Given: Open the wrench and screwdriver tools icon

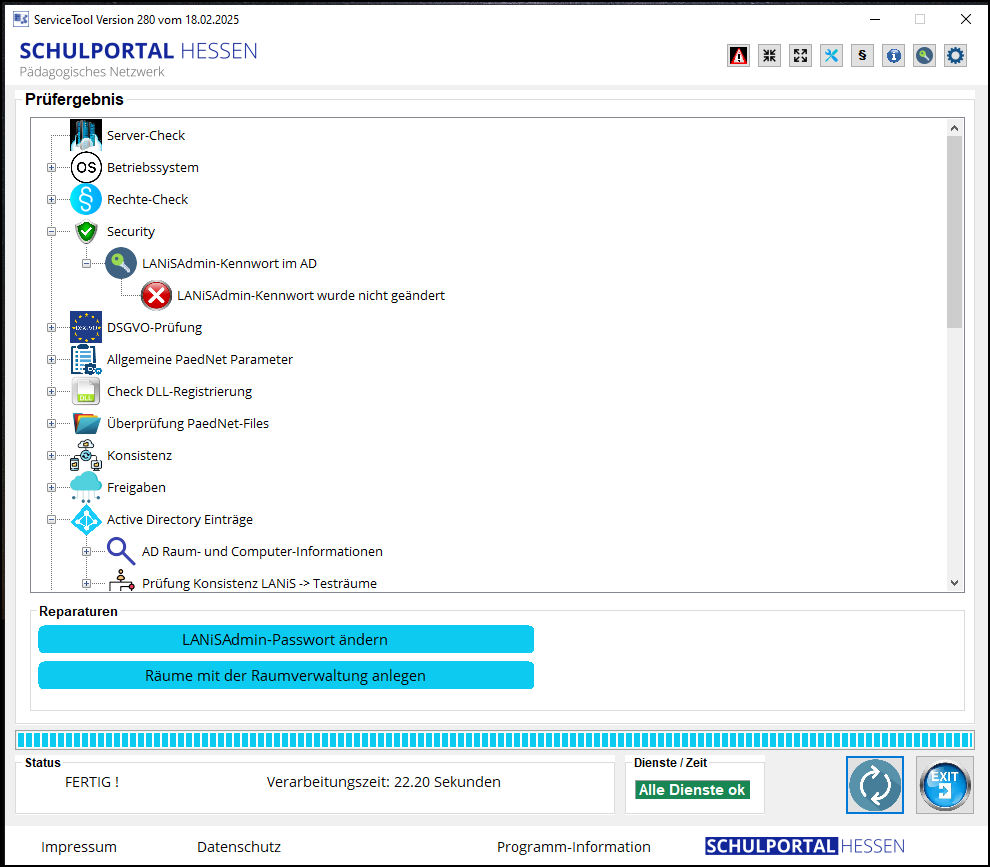Looking at the screenshot, I should click(831, 56).
